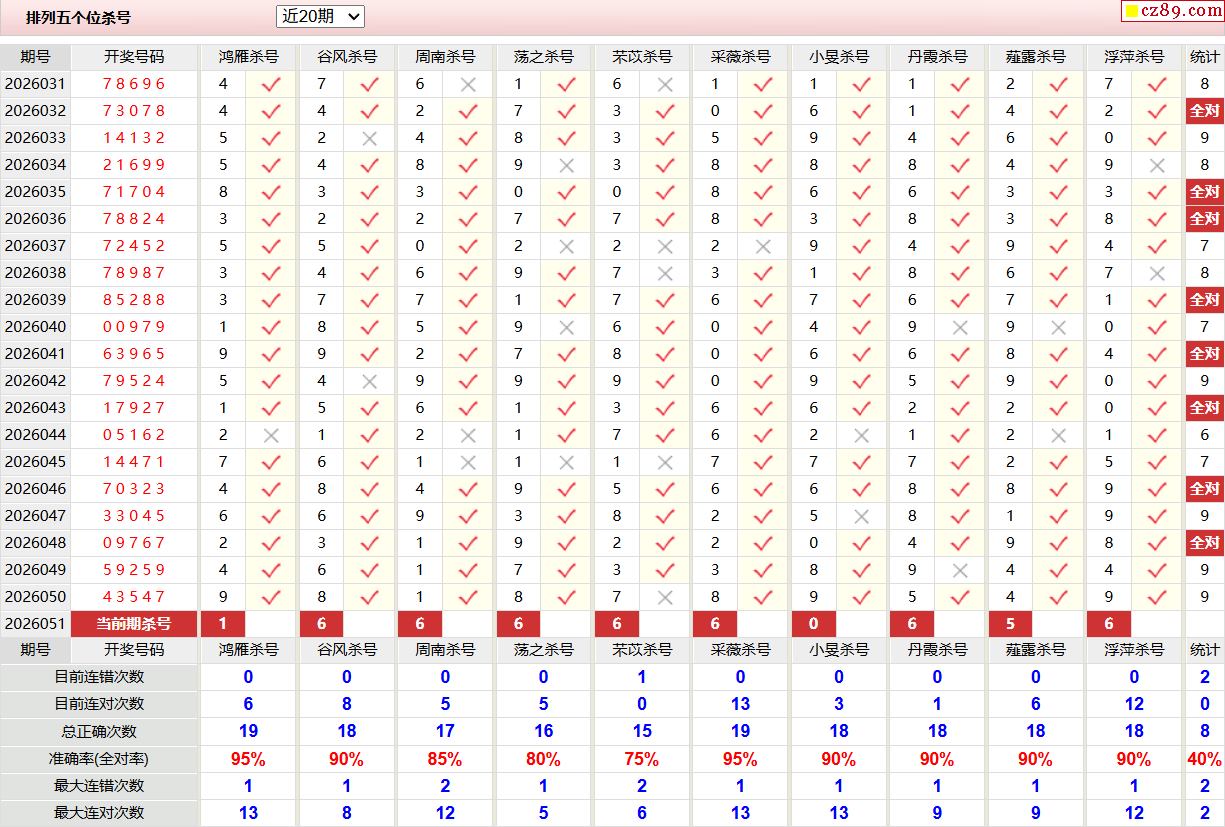Click the check mark for 鸿雁杀号 in row 2026031
Screen dimensions: 1225x827
271,85
